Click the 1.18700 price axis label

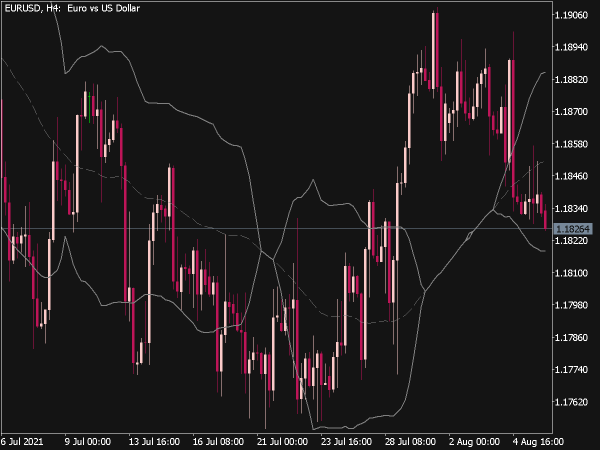tap(571, 112)
